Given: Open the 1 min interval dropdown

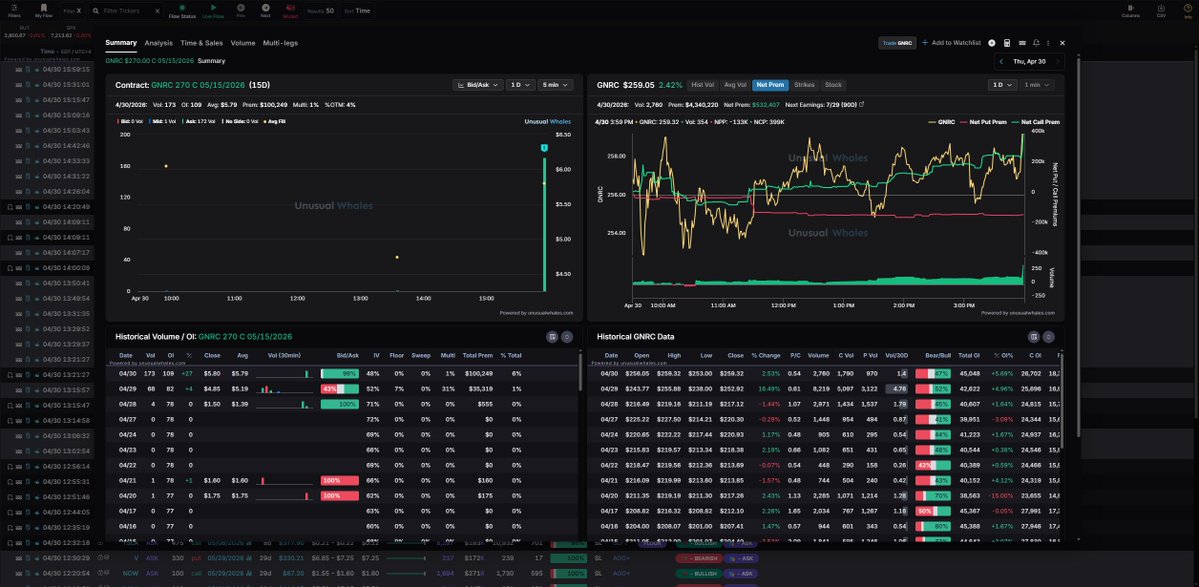Looking at the screenshot, I should point(1037,85).
